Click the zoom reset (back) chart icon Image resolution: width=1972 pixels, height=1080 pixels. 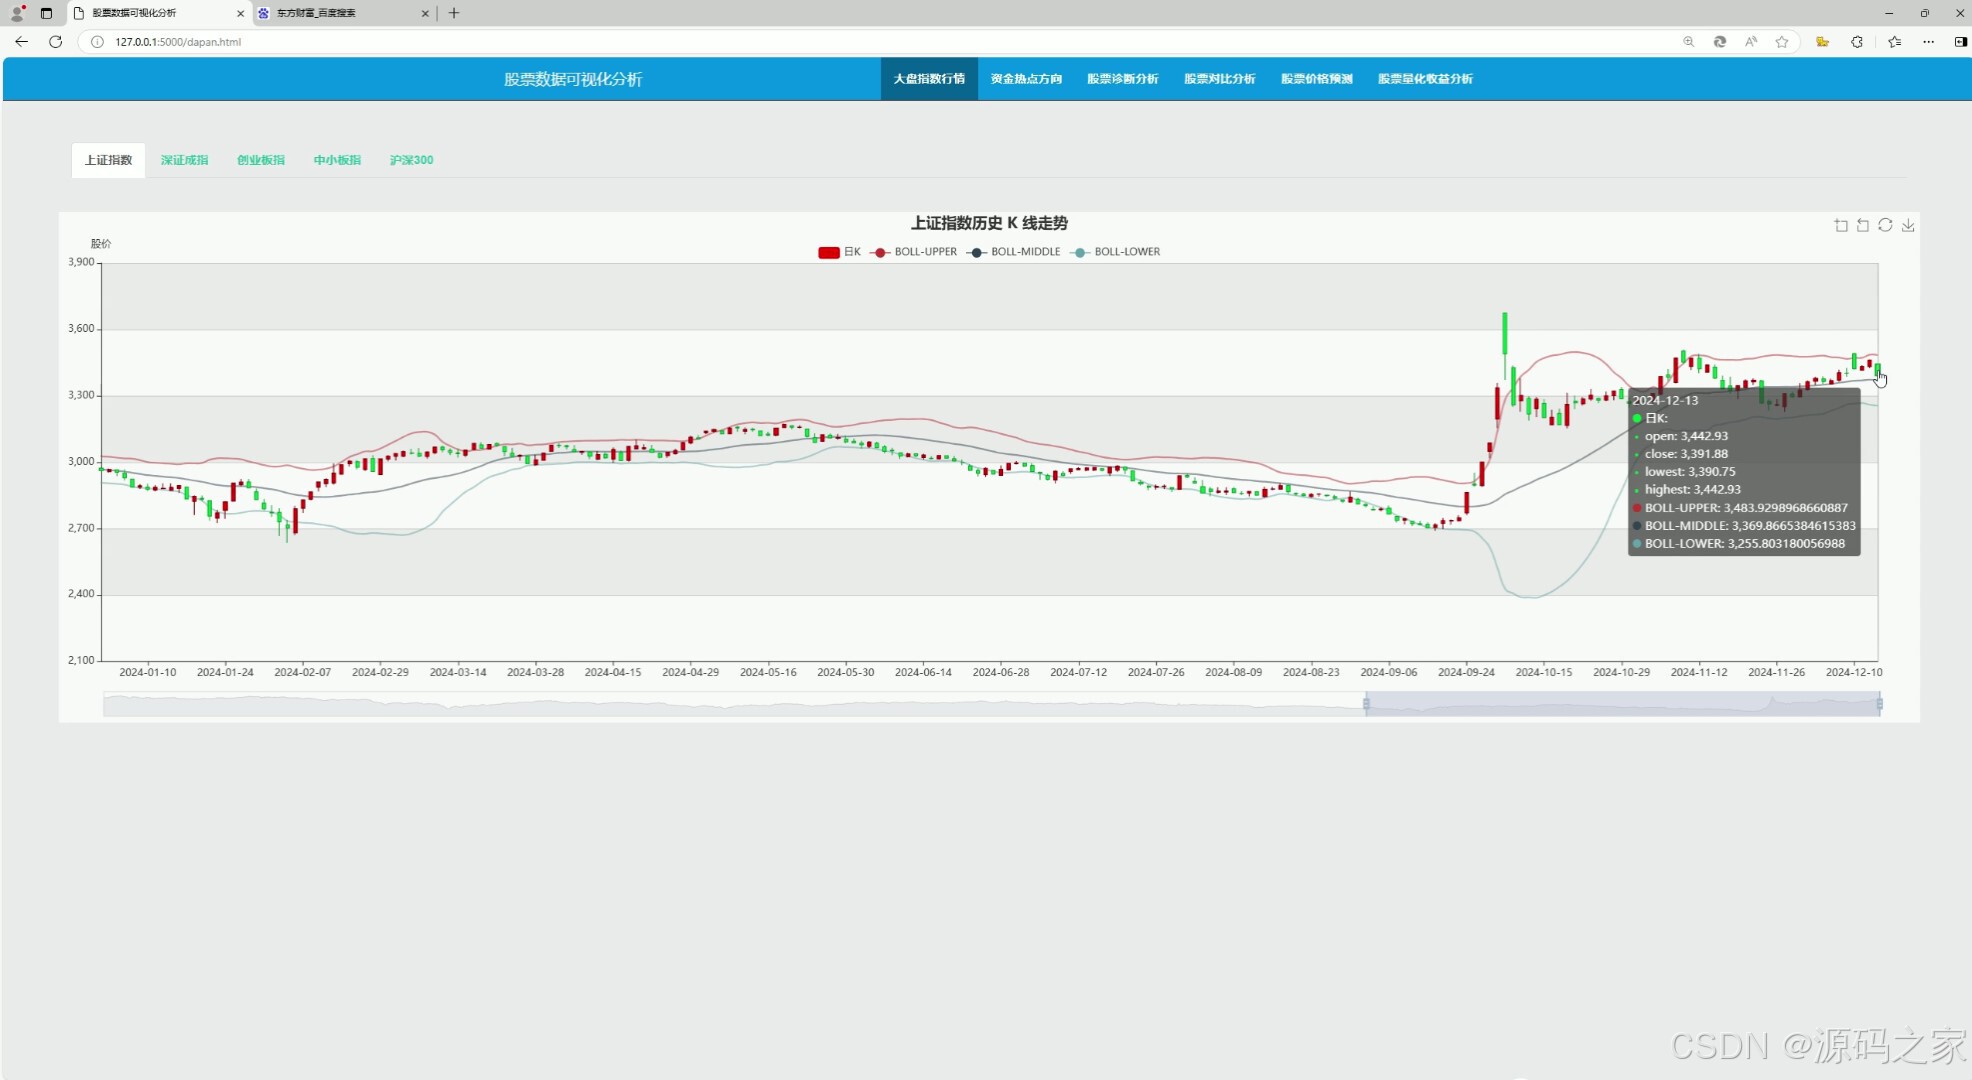pyautogui.click(x=1863, y=226)
